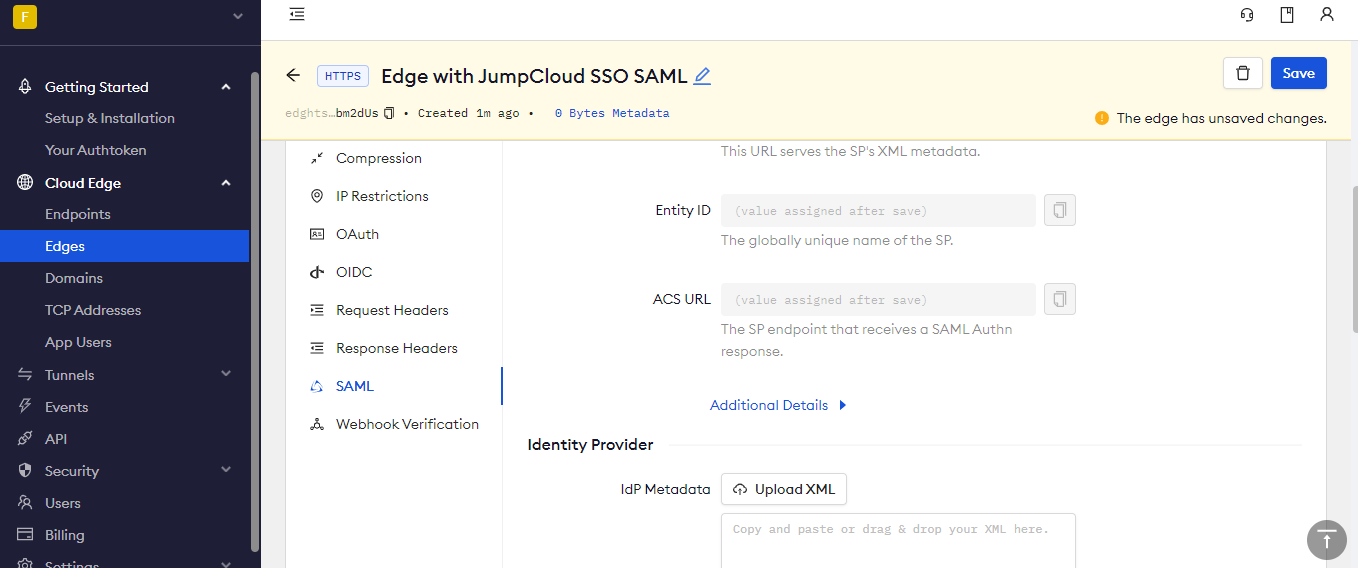Go back with the left arrow
This screenshot has width=1358, height=568.
coord(293,75)
